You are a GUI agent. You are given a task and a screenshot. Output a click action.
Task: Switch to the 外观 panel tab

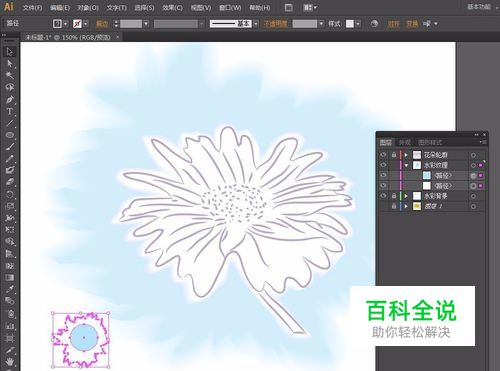405,142
